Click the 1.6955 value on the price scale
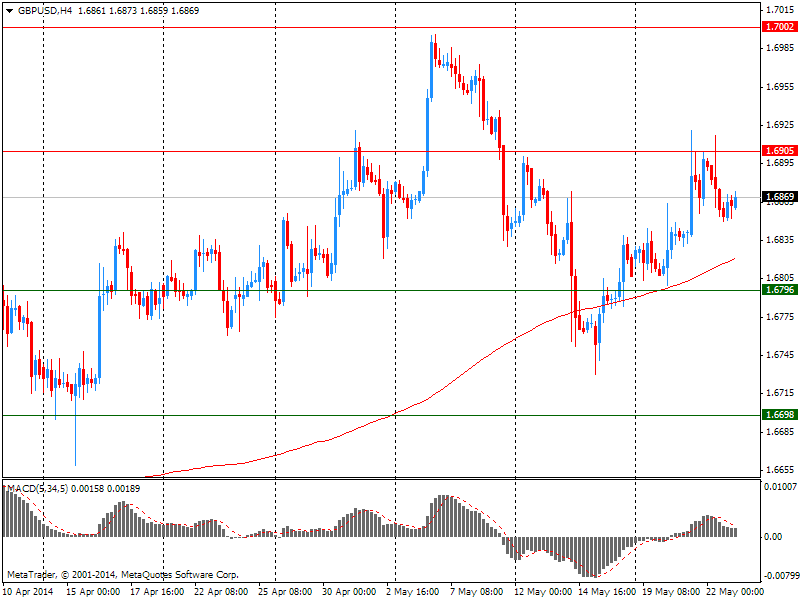The image size is (800, 600). click(780, 87)
